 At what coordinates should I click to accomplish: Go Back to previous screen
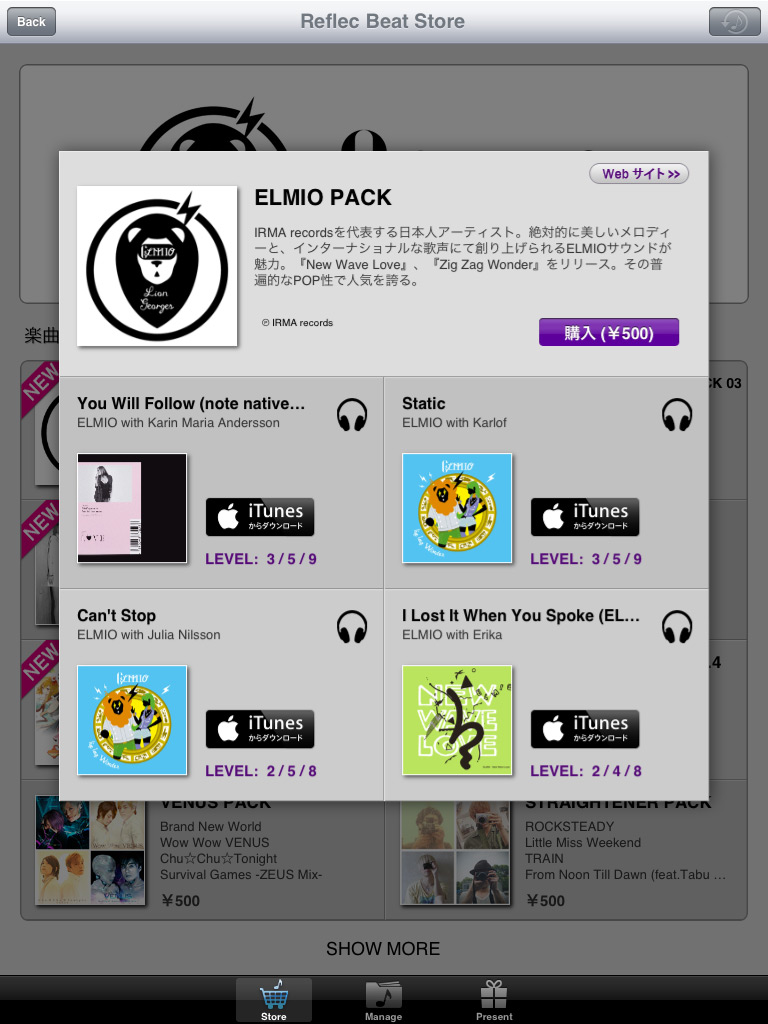click(31, 22)
